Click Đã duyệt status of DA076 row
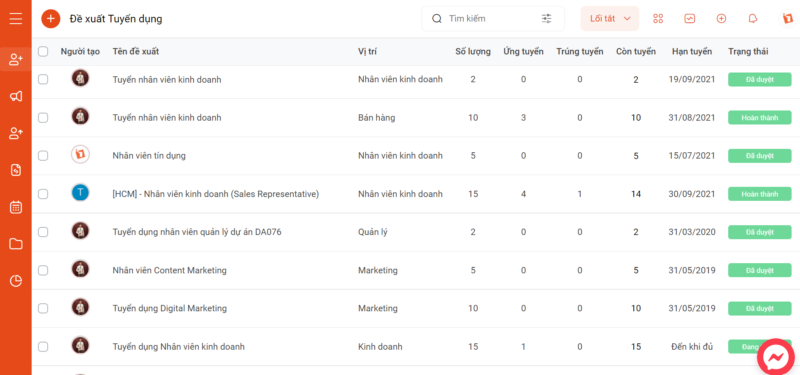The width and height of the screenshot is (800, 375). tap(760, 232)
